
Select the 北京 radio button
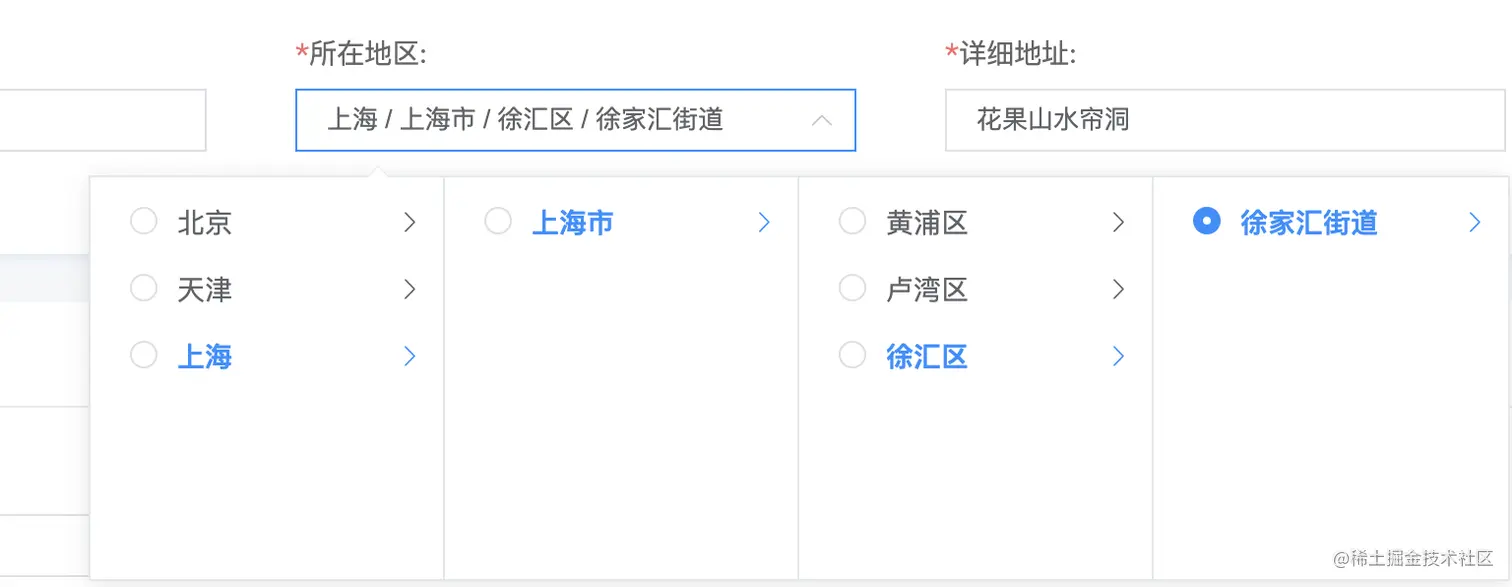[x=144, y=221]
